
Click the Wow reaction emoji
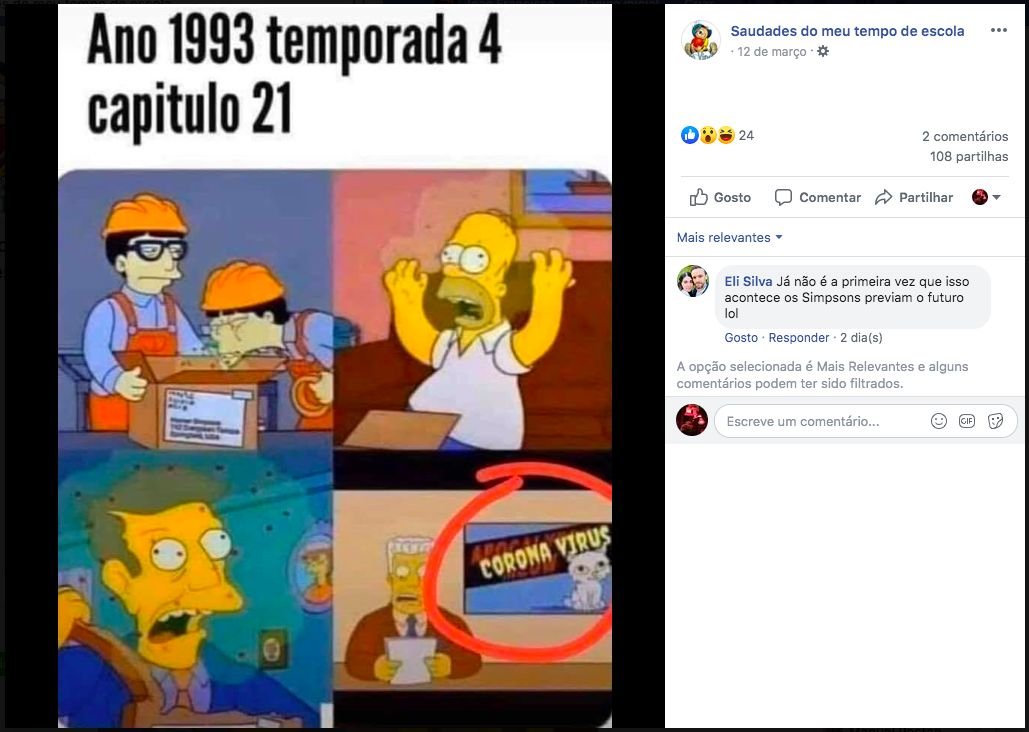pyautogui.click(x=707, y=135)
